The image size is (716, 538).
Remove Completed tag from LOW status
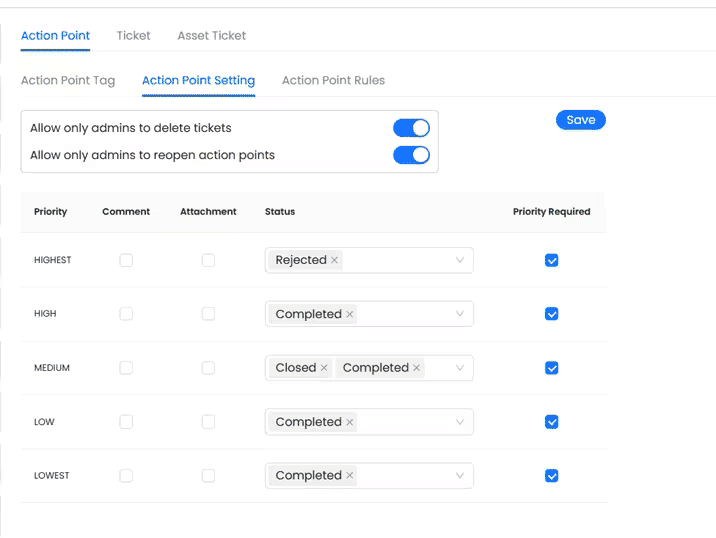coord(350,422)
